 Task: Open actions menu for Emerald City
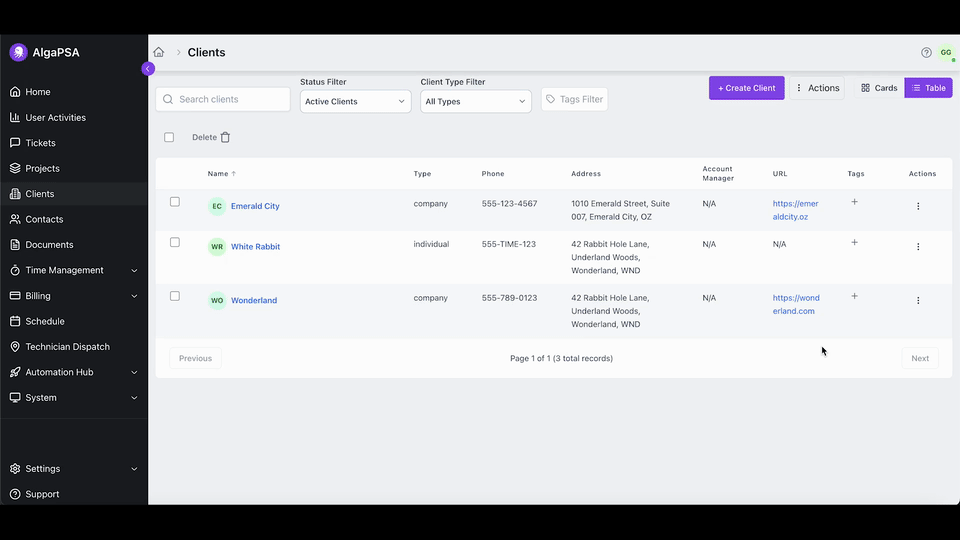pos(918,206)
